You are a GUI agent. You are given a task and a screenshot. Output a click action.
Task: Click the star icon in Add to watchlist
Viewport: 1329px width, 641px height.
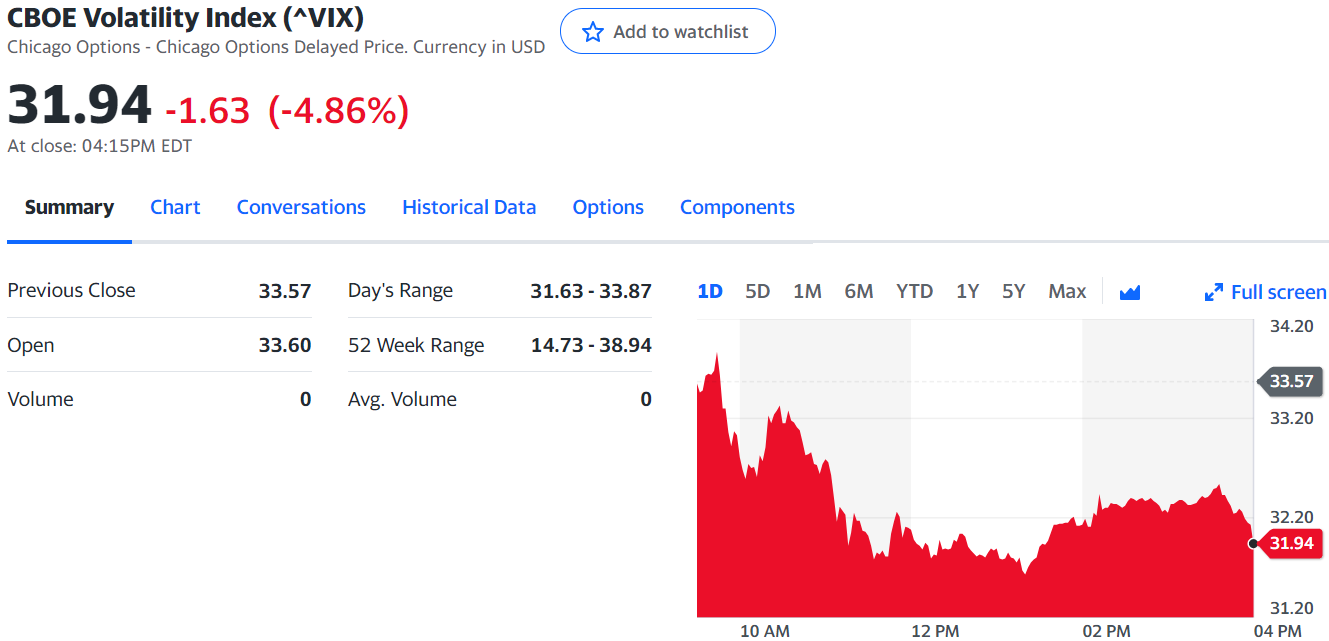coord(593,32)
